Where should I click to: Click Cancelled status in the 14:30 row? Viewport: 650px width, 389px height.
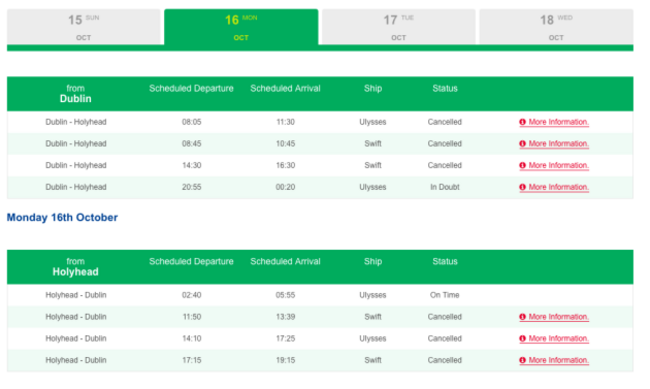pos(445,165)
